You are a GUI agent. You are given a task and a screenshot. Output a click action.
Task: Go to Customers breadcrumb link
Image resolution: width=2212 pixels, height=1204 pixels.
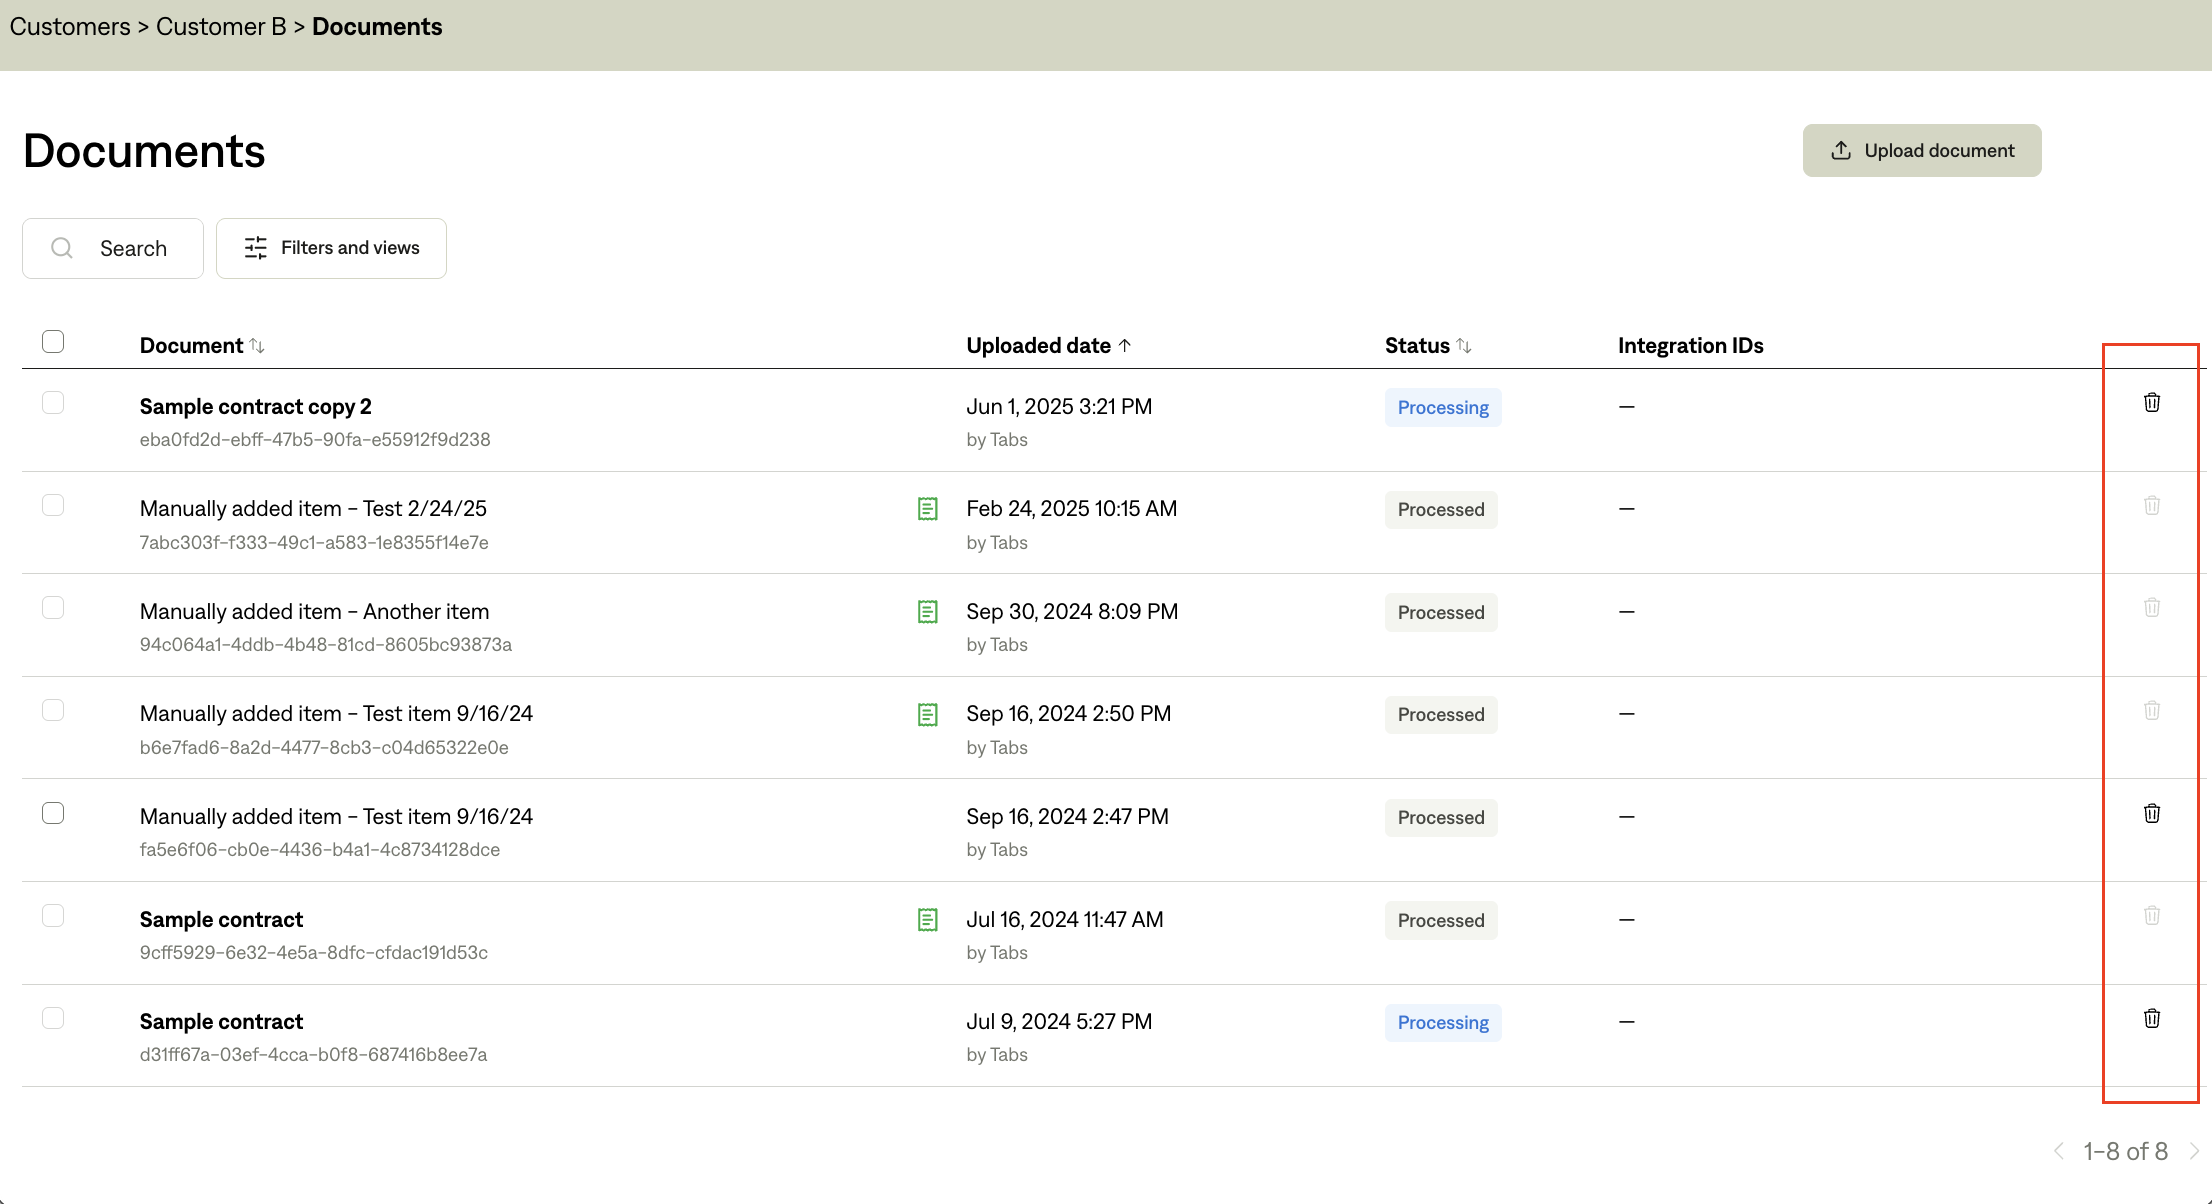tap(70, 27)
